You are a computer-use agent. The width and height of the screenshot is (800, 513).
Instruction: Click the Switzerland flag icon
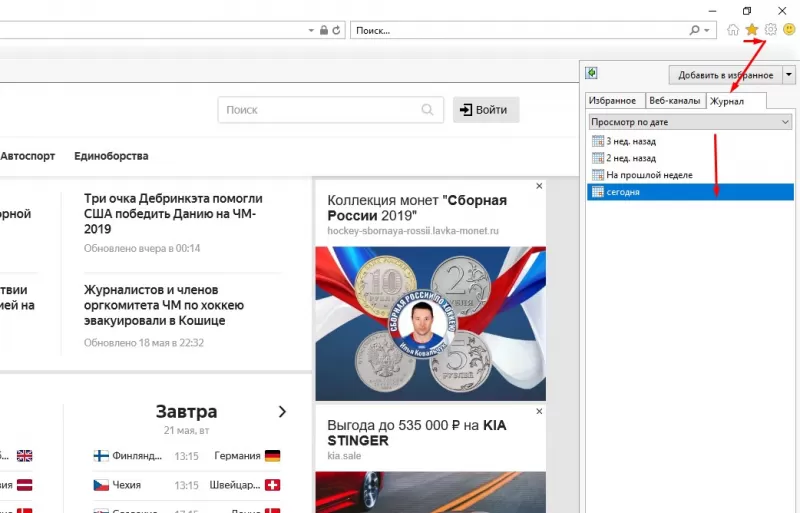[272, 485]
